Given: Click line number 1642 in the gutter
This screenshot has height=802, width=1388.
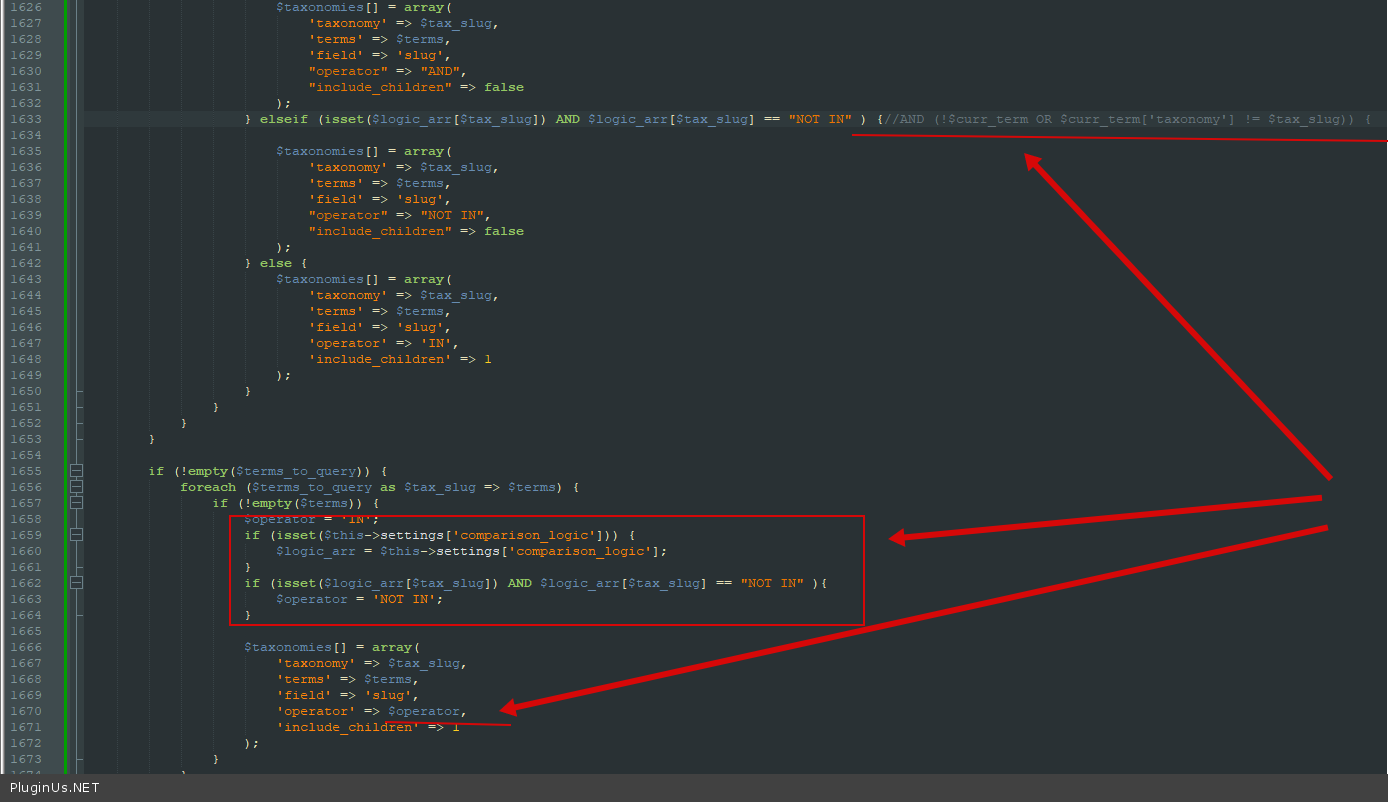Looking at the screenshot, I should pyautogui.click(x=25, y=263).
